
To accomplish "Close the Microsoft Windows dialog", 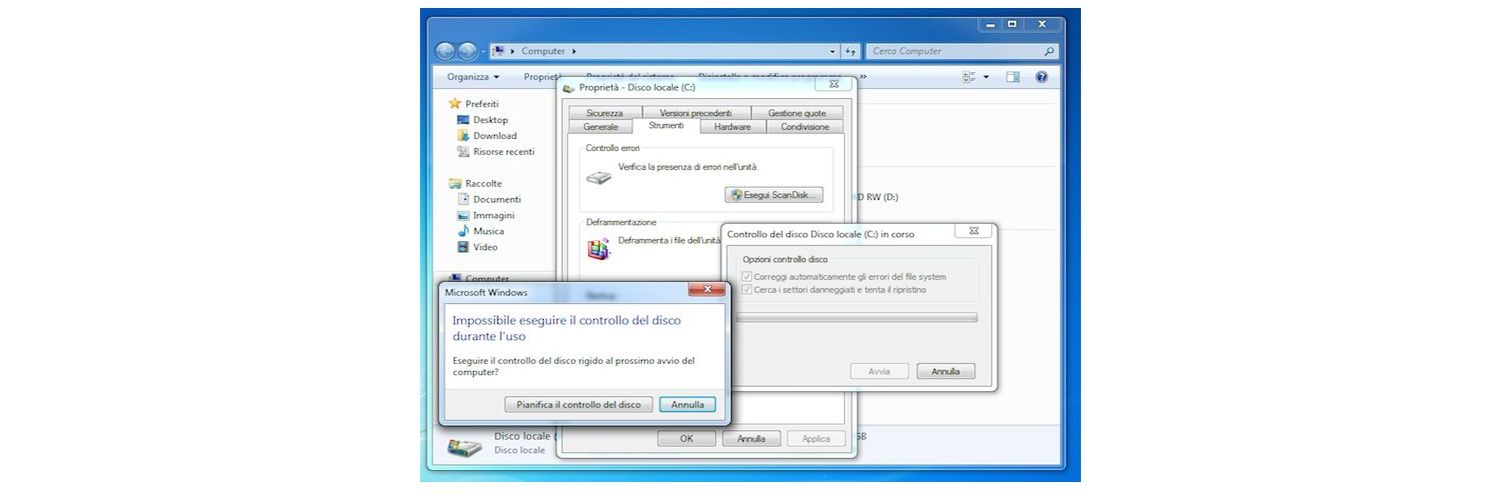I will [x=707, y=290].
